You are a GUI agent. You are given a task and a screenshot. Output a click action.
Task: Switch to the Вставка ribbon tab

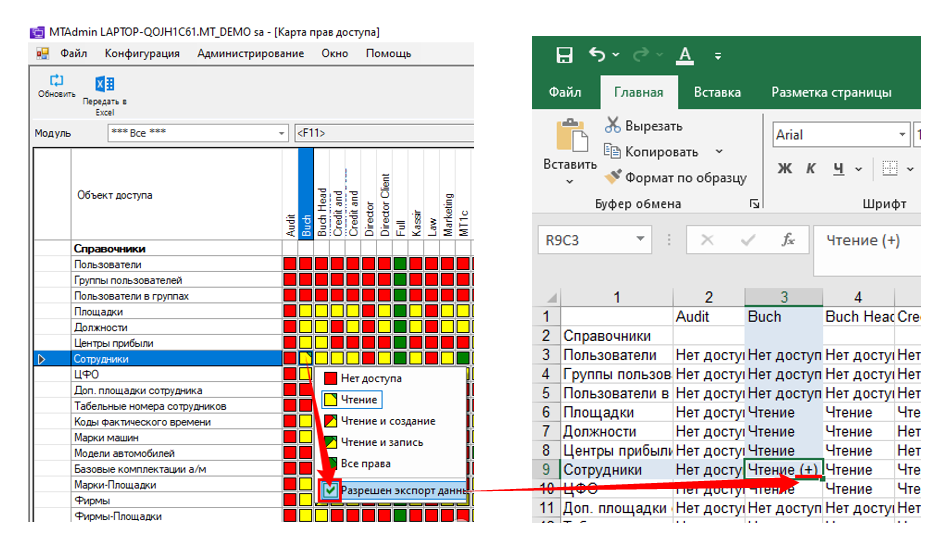click(717, 92)
